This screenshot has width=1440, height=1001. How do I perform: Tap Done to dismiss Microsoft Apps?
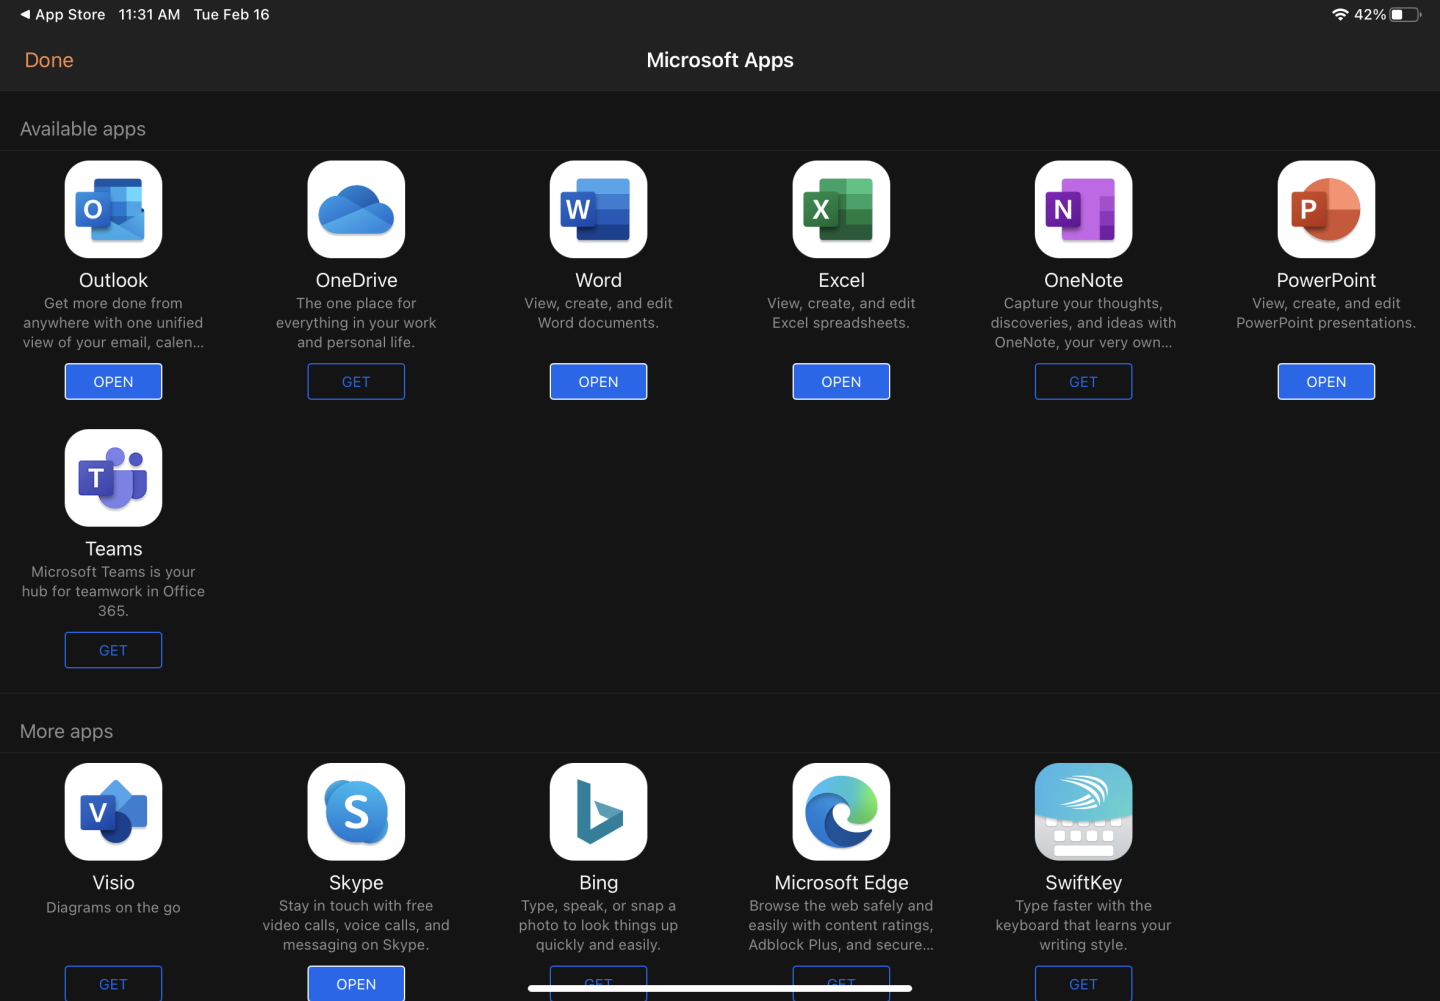[48, 60]
